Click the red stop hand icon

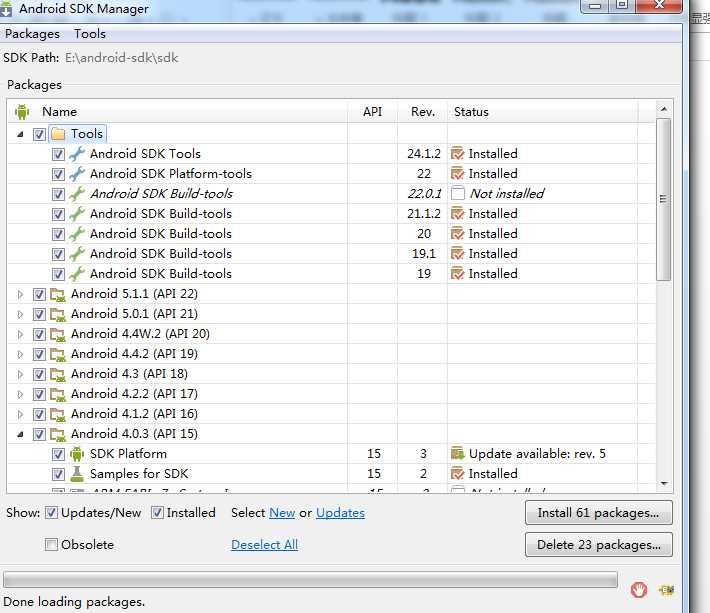point(638,590)
